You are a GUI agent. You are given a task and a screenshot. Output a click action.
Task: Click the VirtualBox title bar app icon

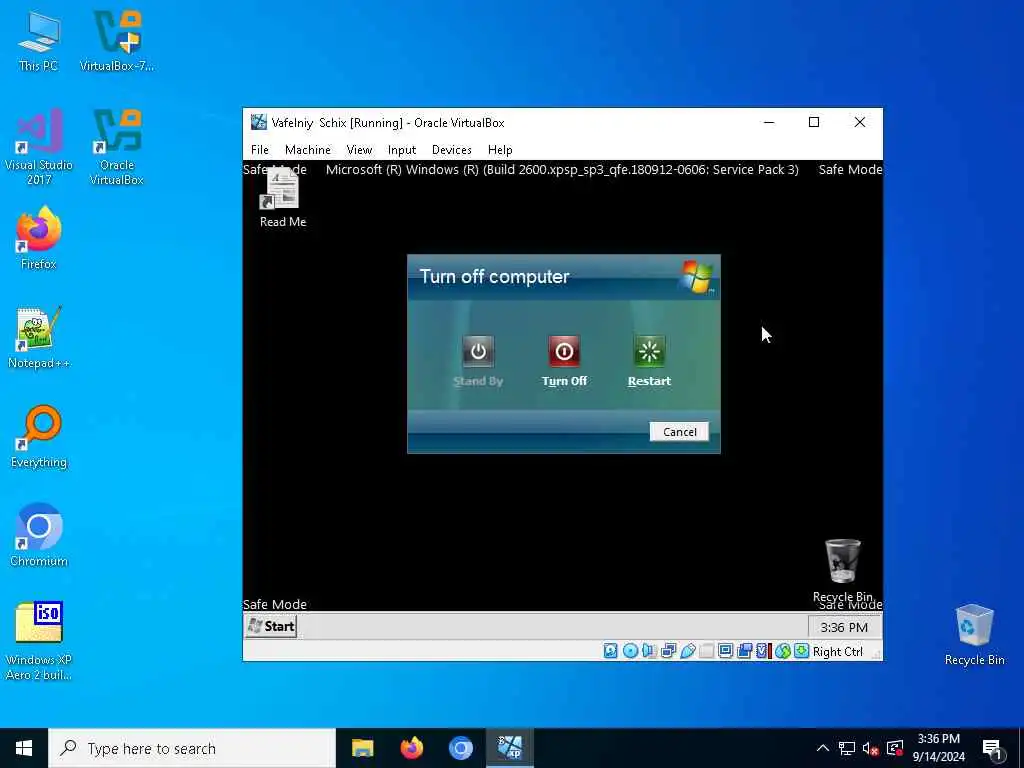pyautogui.click(x=259, y=122)
